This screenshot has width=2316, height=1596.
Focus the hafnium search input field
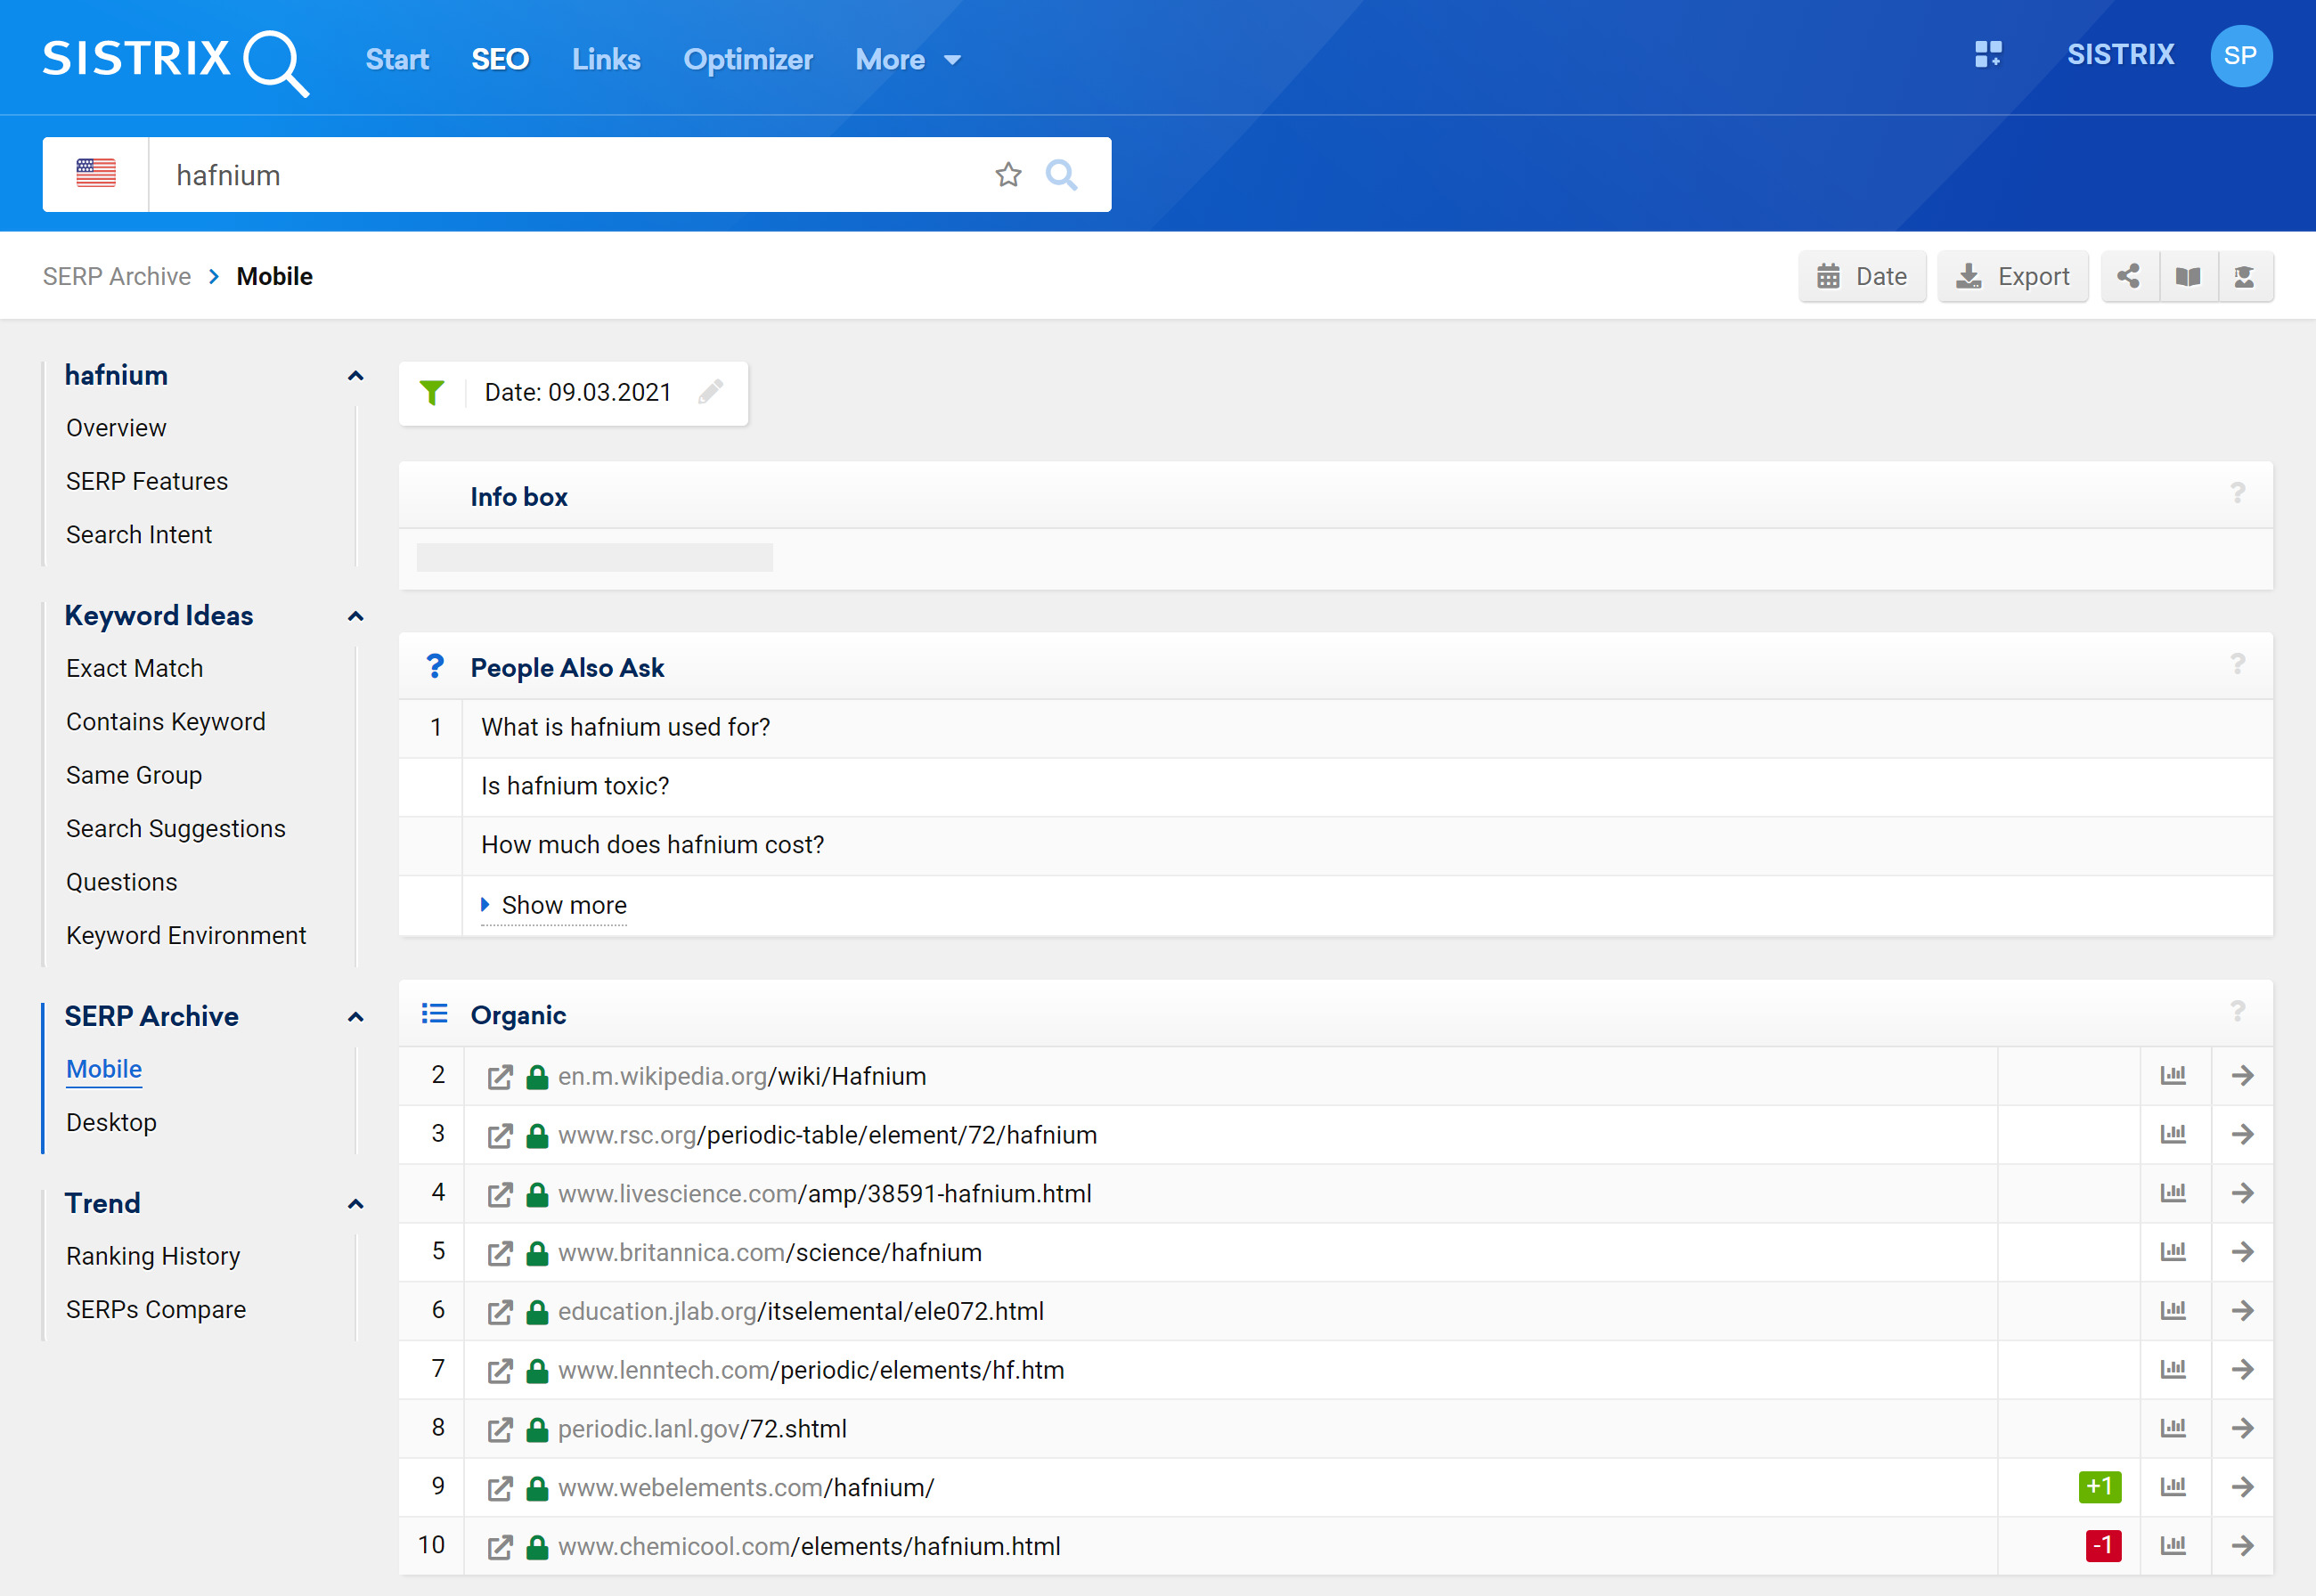570,175
